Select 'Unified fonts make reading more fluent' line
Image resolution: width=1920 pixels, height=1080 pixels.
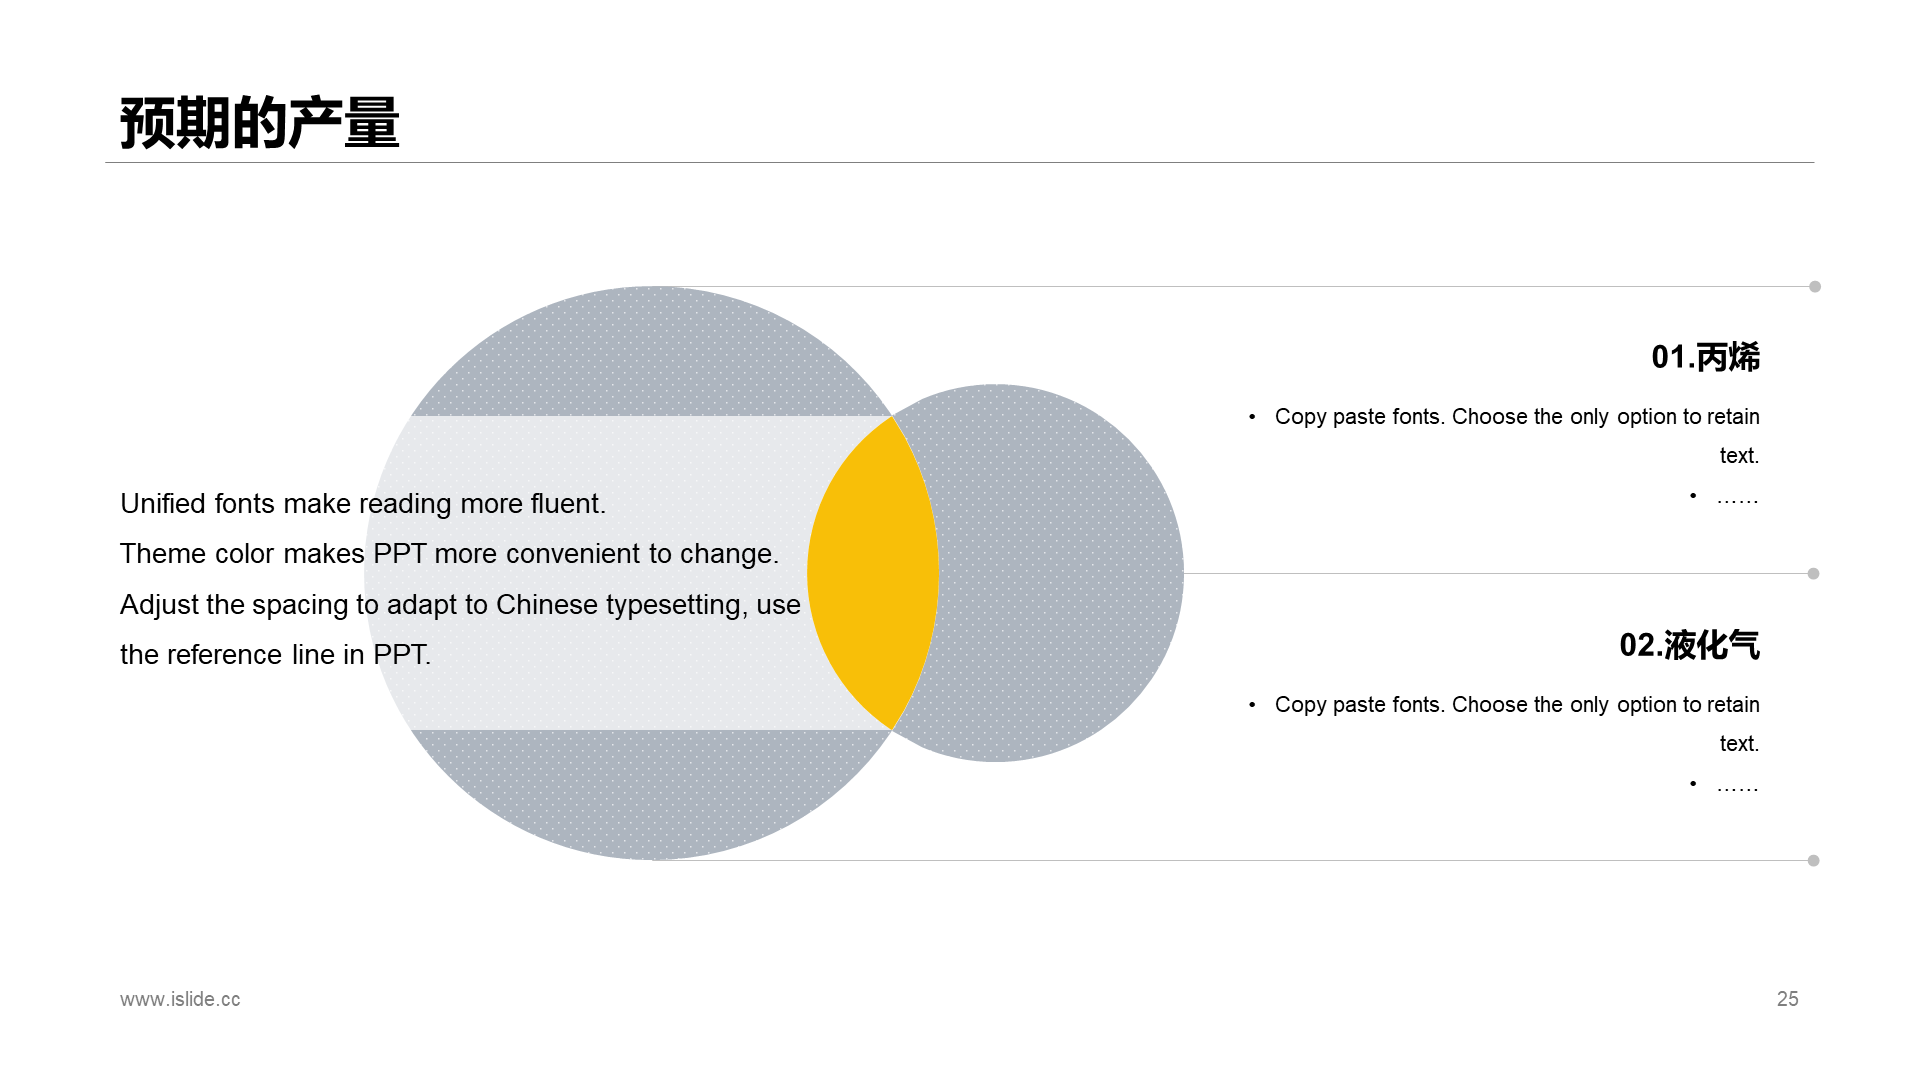(x=363, y=503)
